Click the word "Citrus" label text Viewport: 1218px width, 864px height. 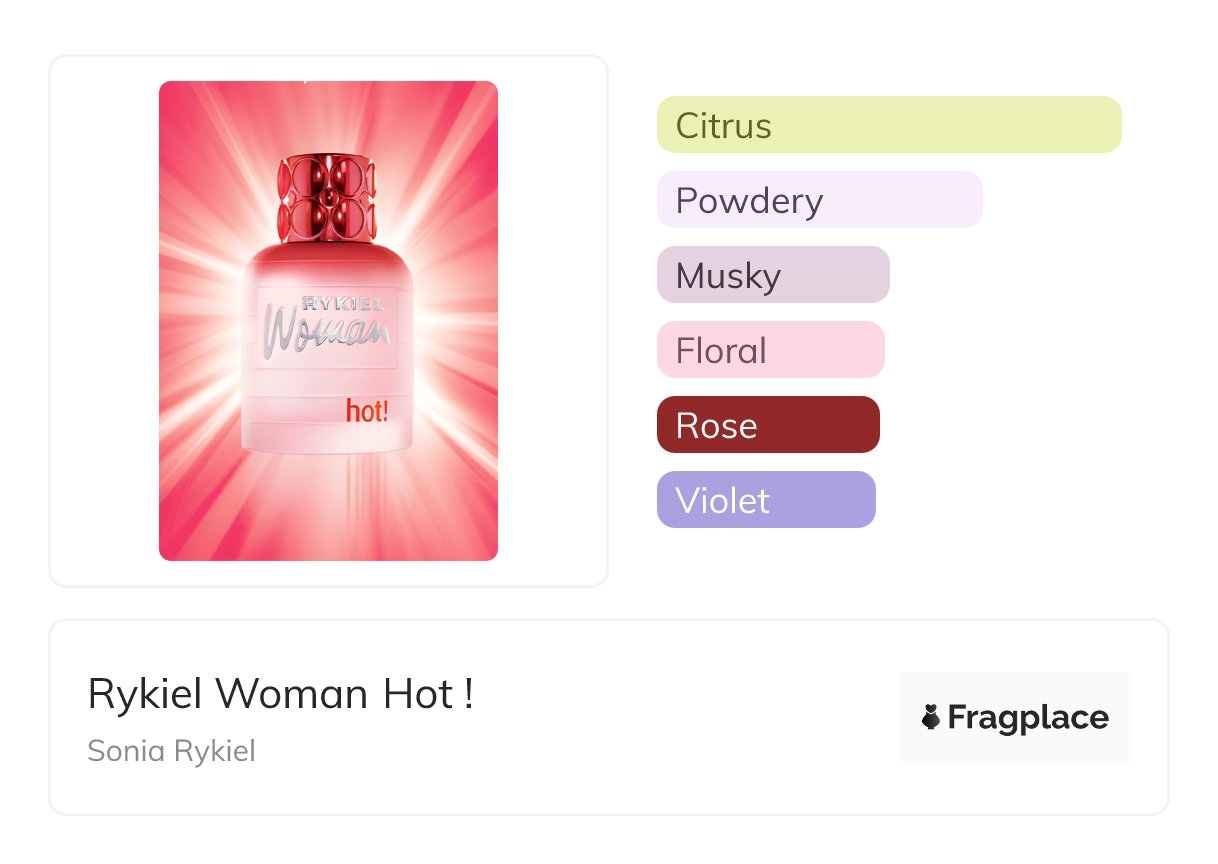(723, 126)
